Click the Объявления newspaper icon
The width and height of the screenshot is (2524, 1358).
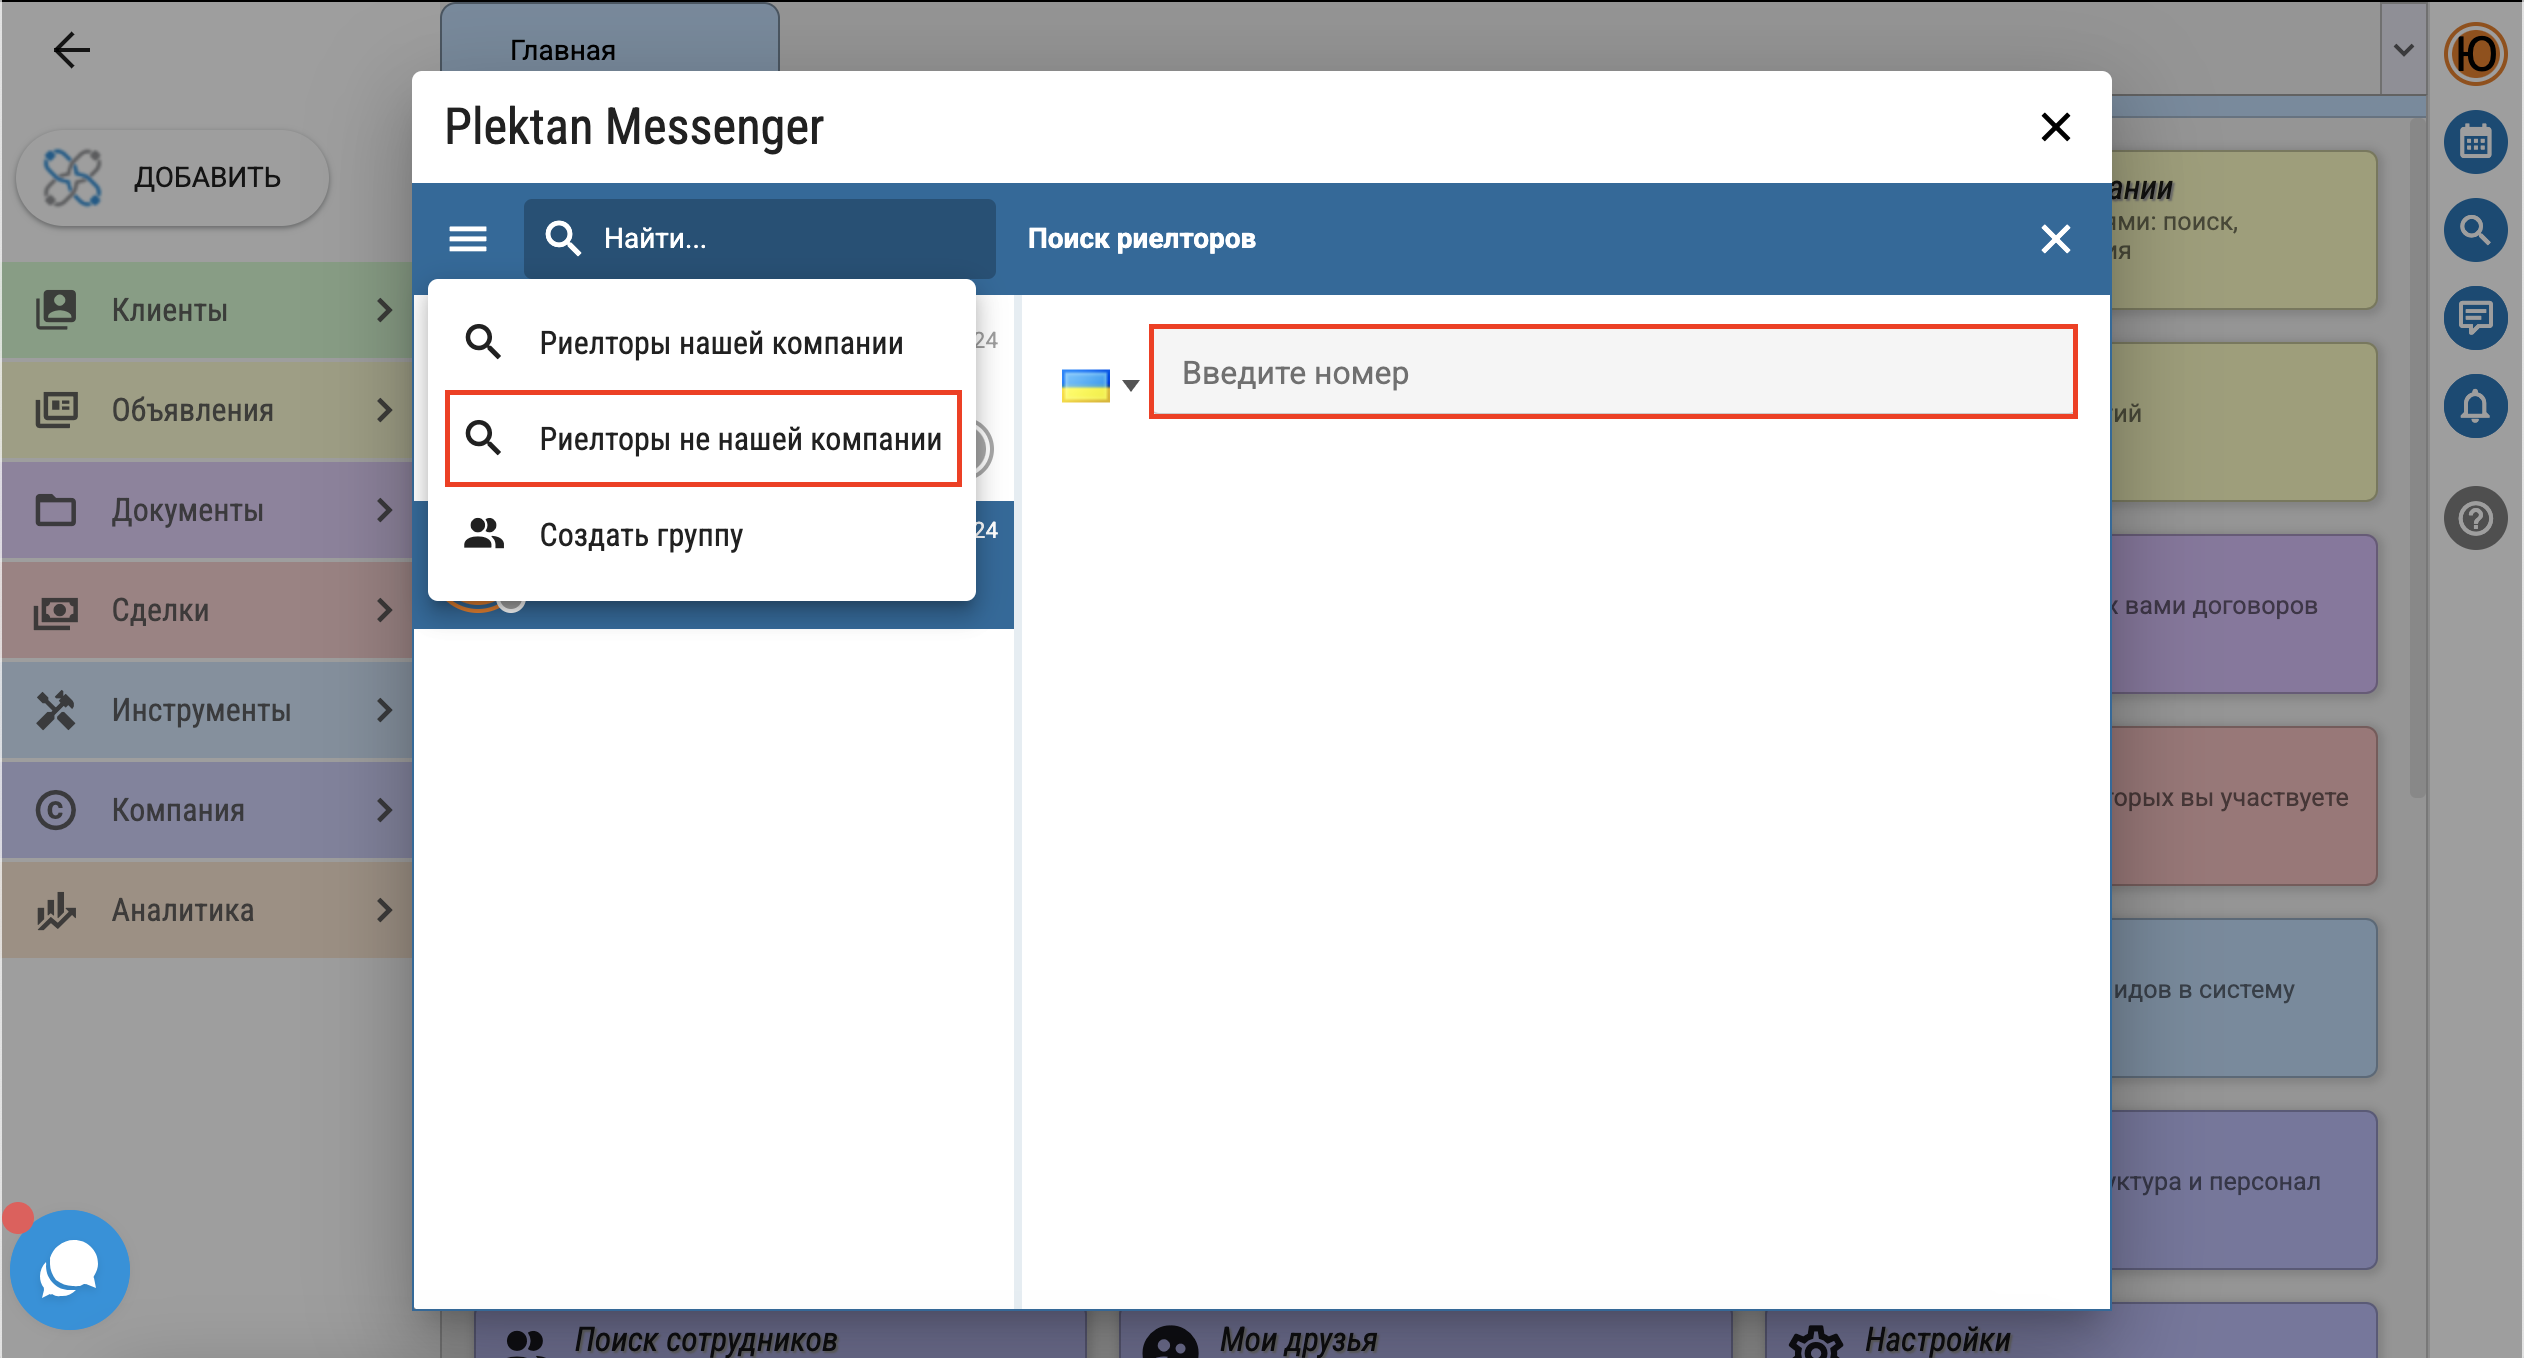tap(56, 410)
